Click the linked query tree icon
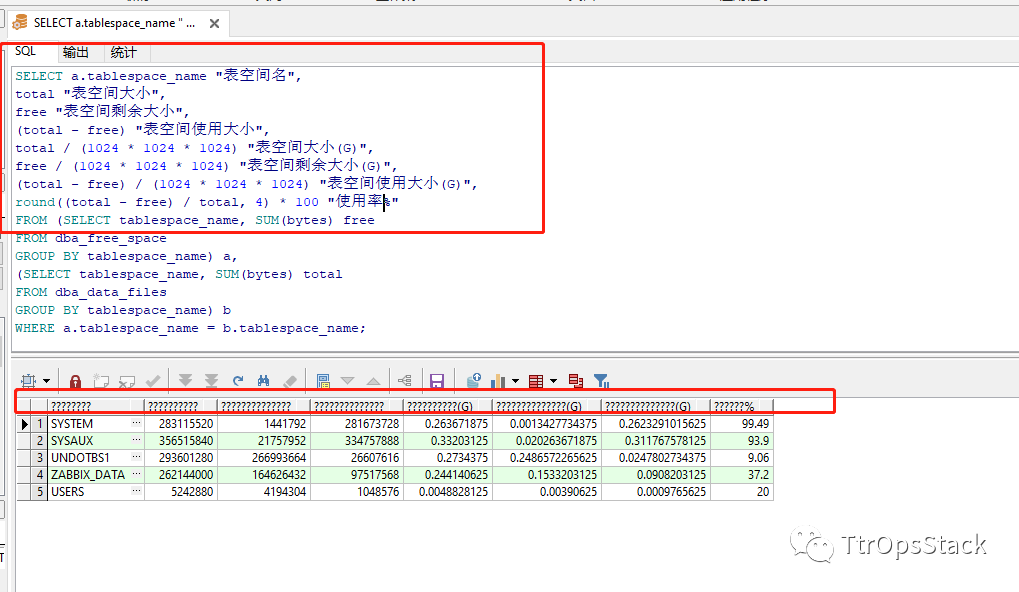Screen dimensions: 1019x592 coord(405,381)
